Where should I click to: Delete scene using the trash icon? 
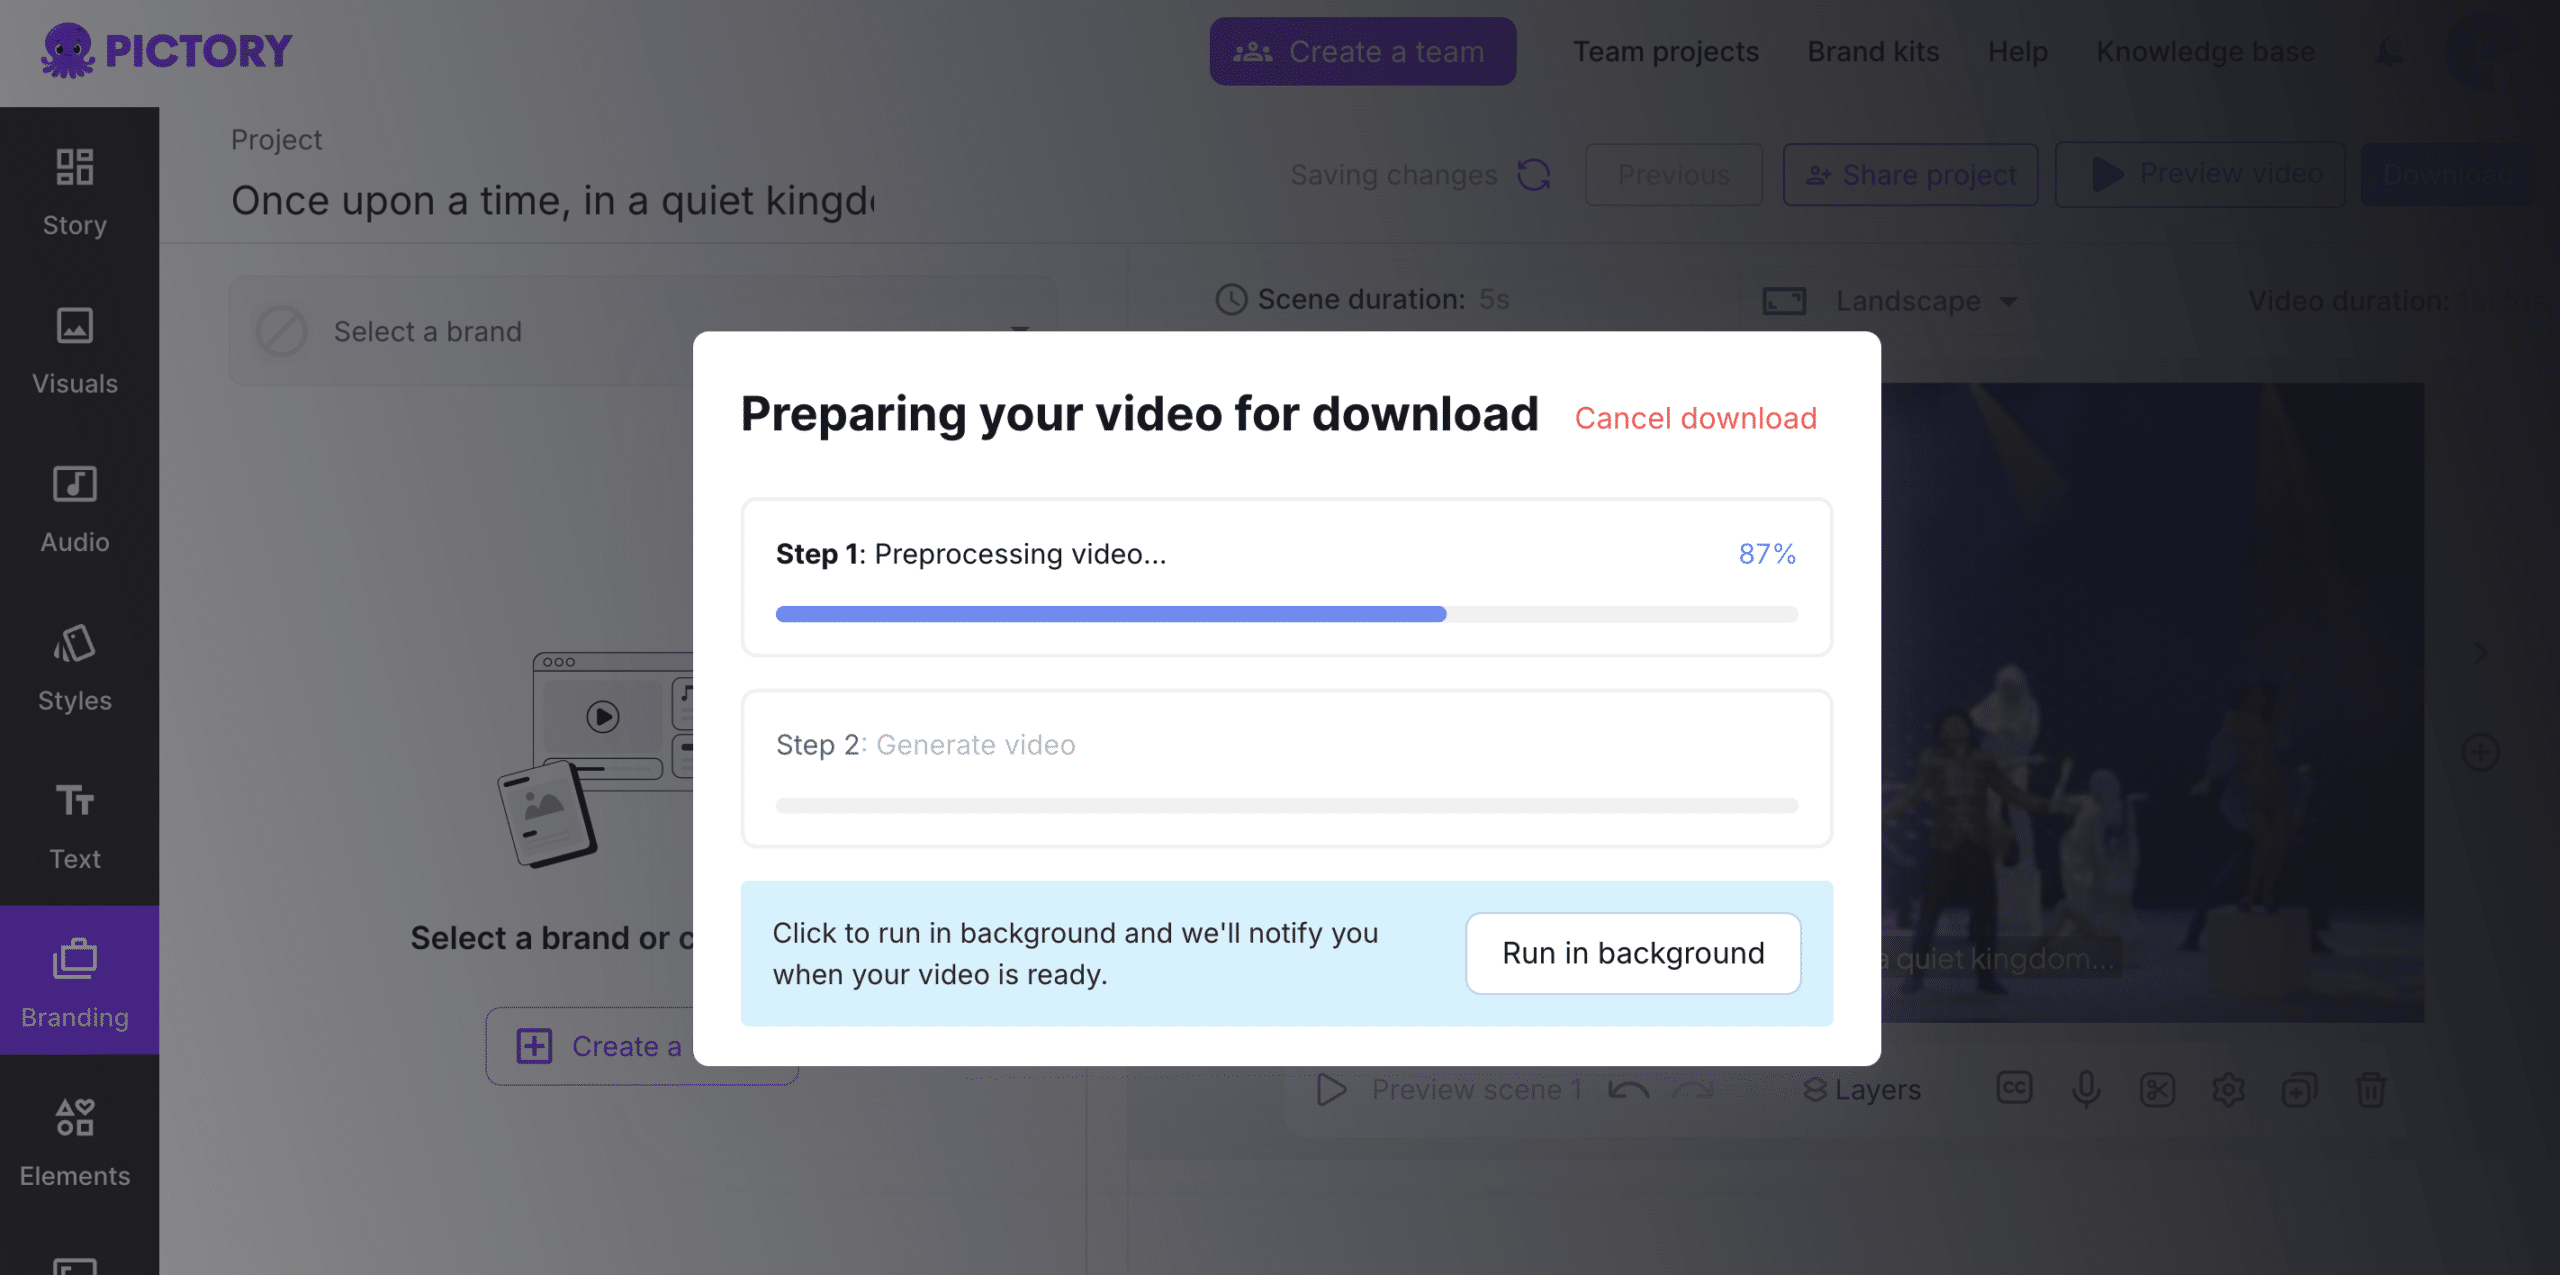coord(2372,1090)
